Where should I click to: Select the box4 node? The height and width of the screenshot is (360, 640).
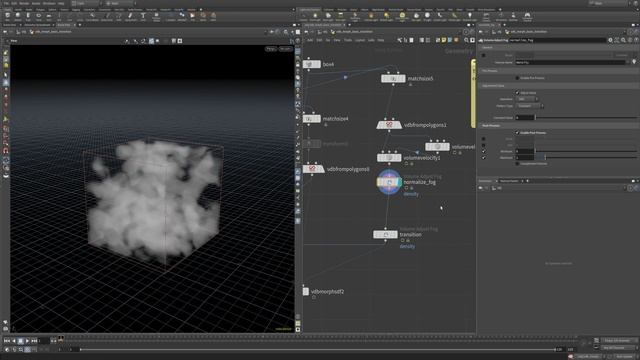(311, 64)
